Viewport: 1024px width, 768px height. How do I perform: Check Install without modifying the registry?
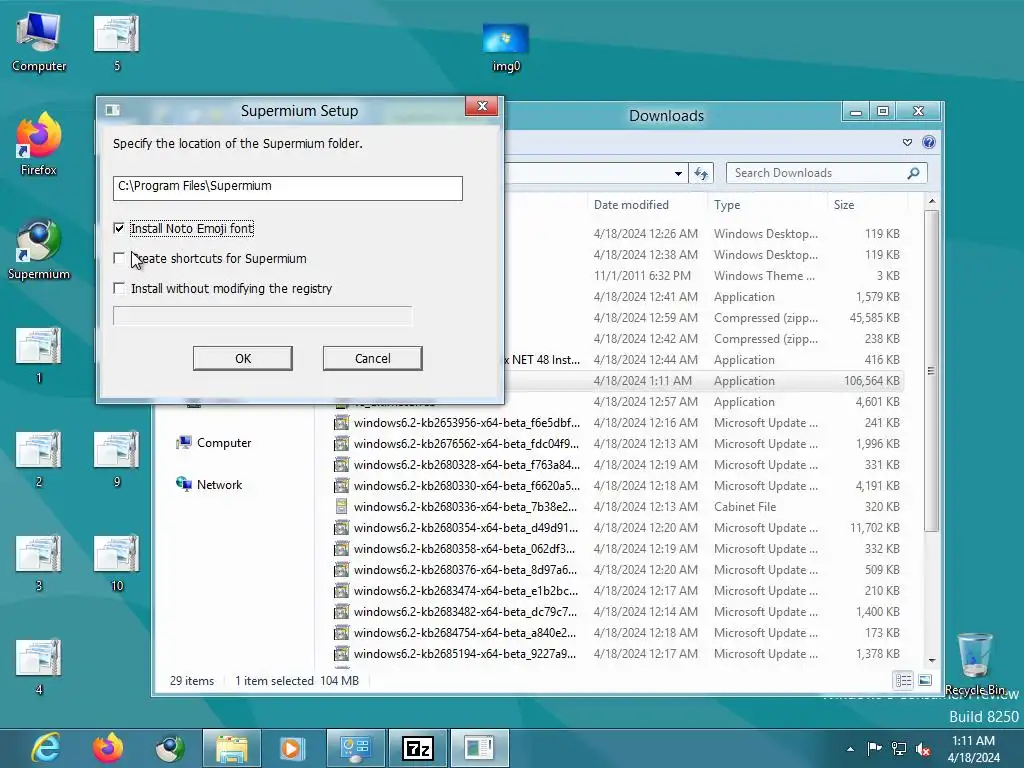119,288
